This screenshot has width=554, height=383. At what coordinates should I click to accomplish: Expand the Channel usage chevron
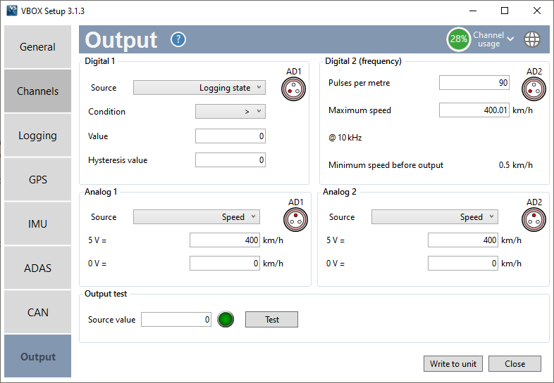(x=510, y=39)
